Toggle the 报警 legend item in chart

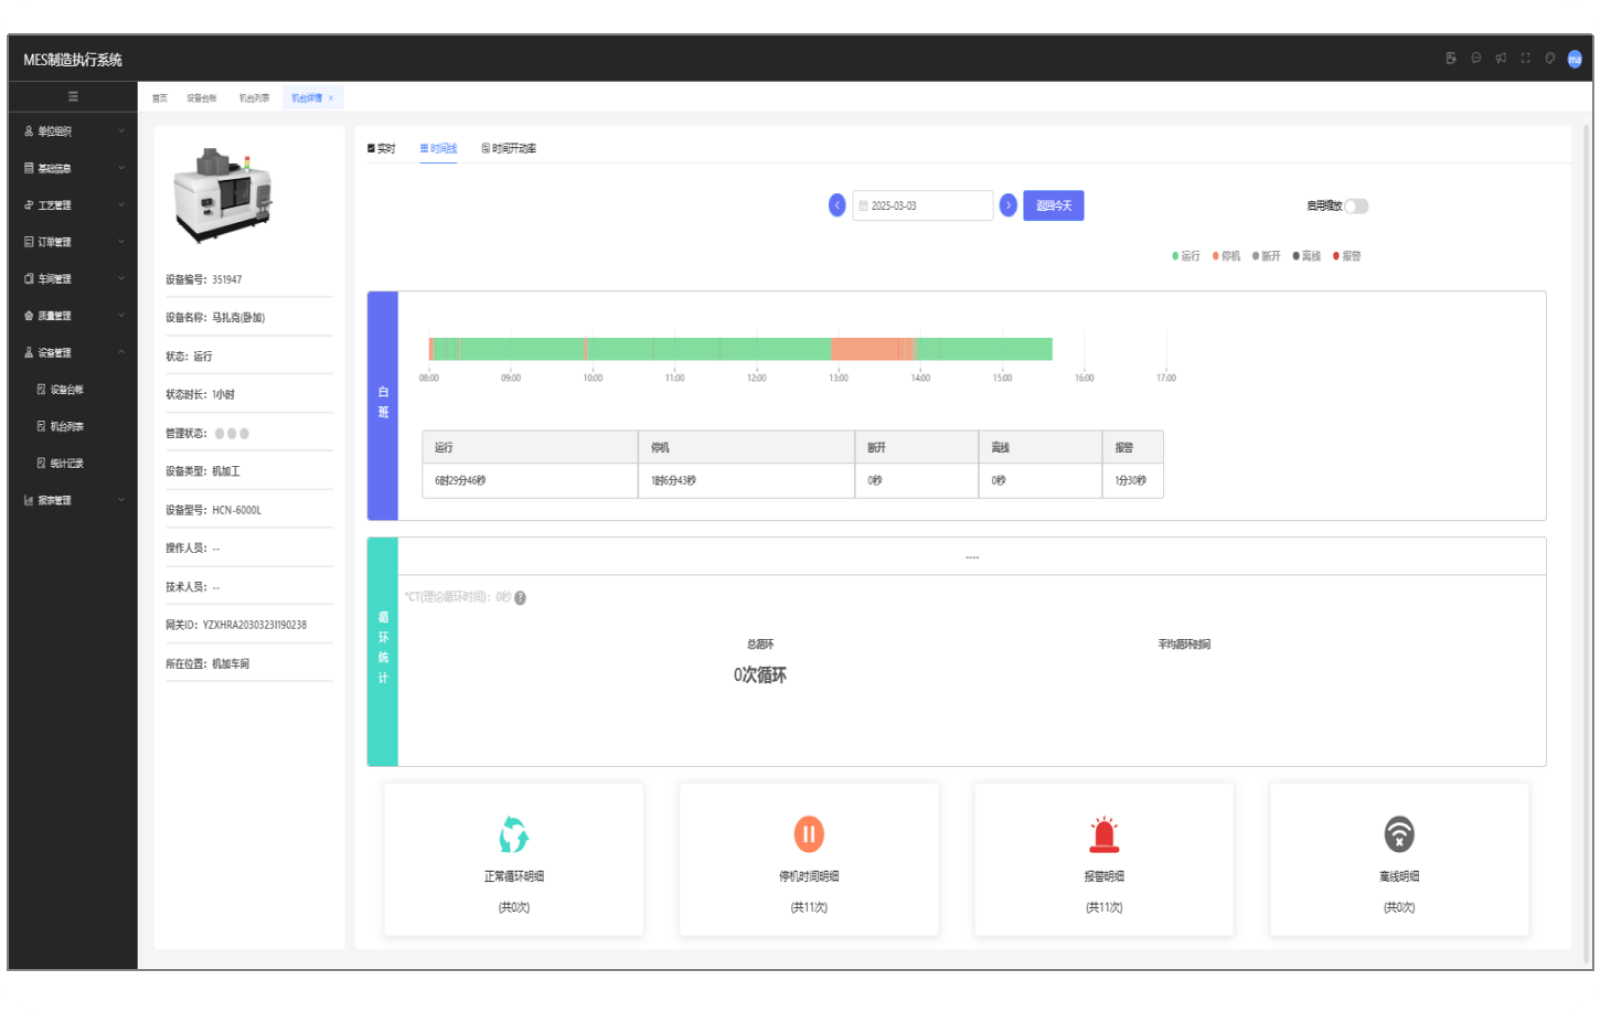tap(1347, 256)
